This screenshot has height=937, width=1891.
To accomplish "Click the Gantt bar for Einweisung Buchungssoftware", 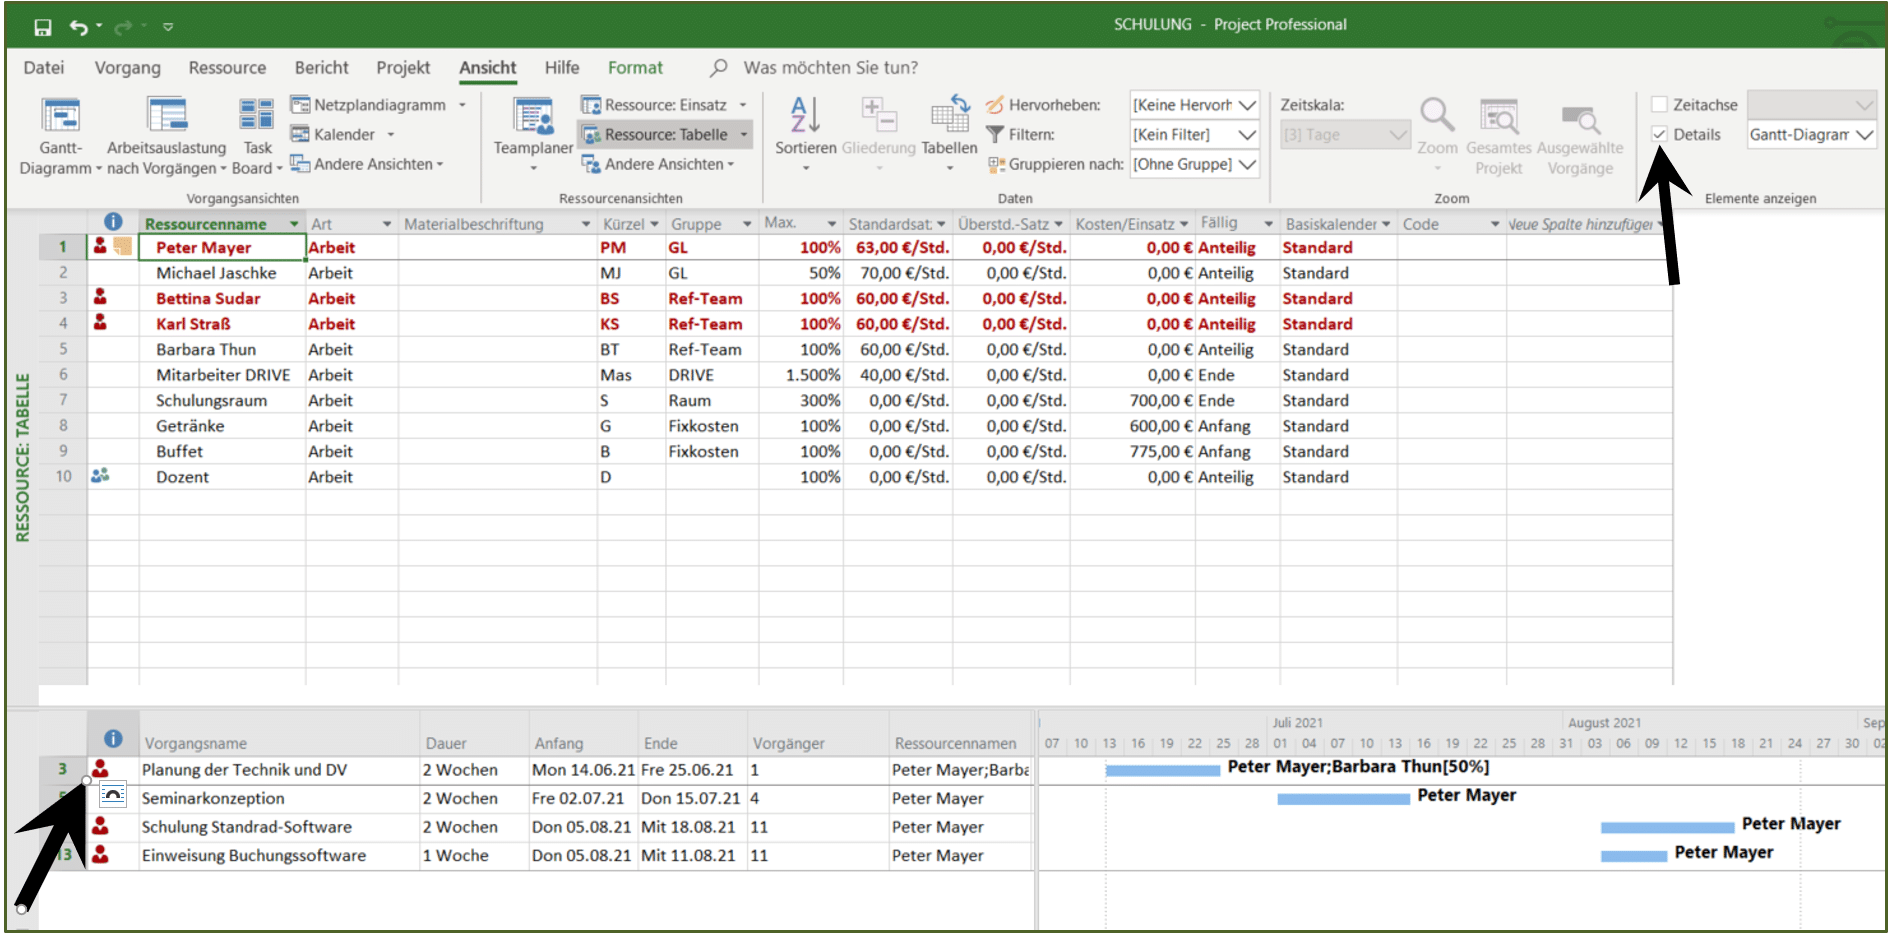I will (x=1634, y=855).
